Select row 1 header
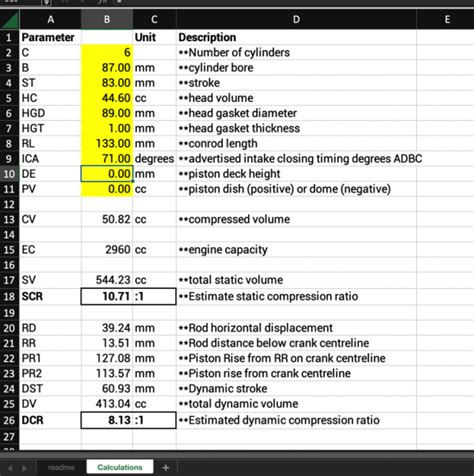This screenshot has height=476, width=474. [9, 37]
